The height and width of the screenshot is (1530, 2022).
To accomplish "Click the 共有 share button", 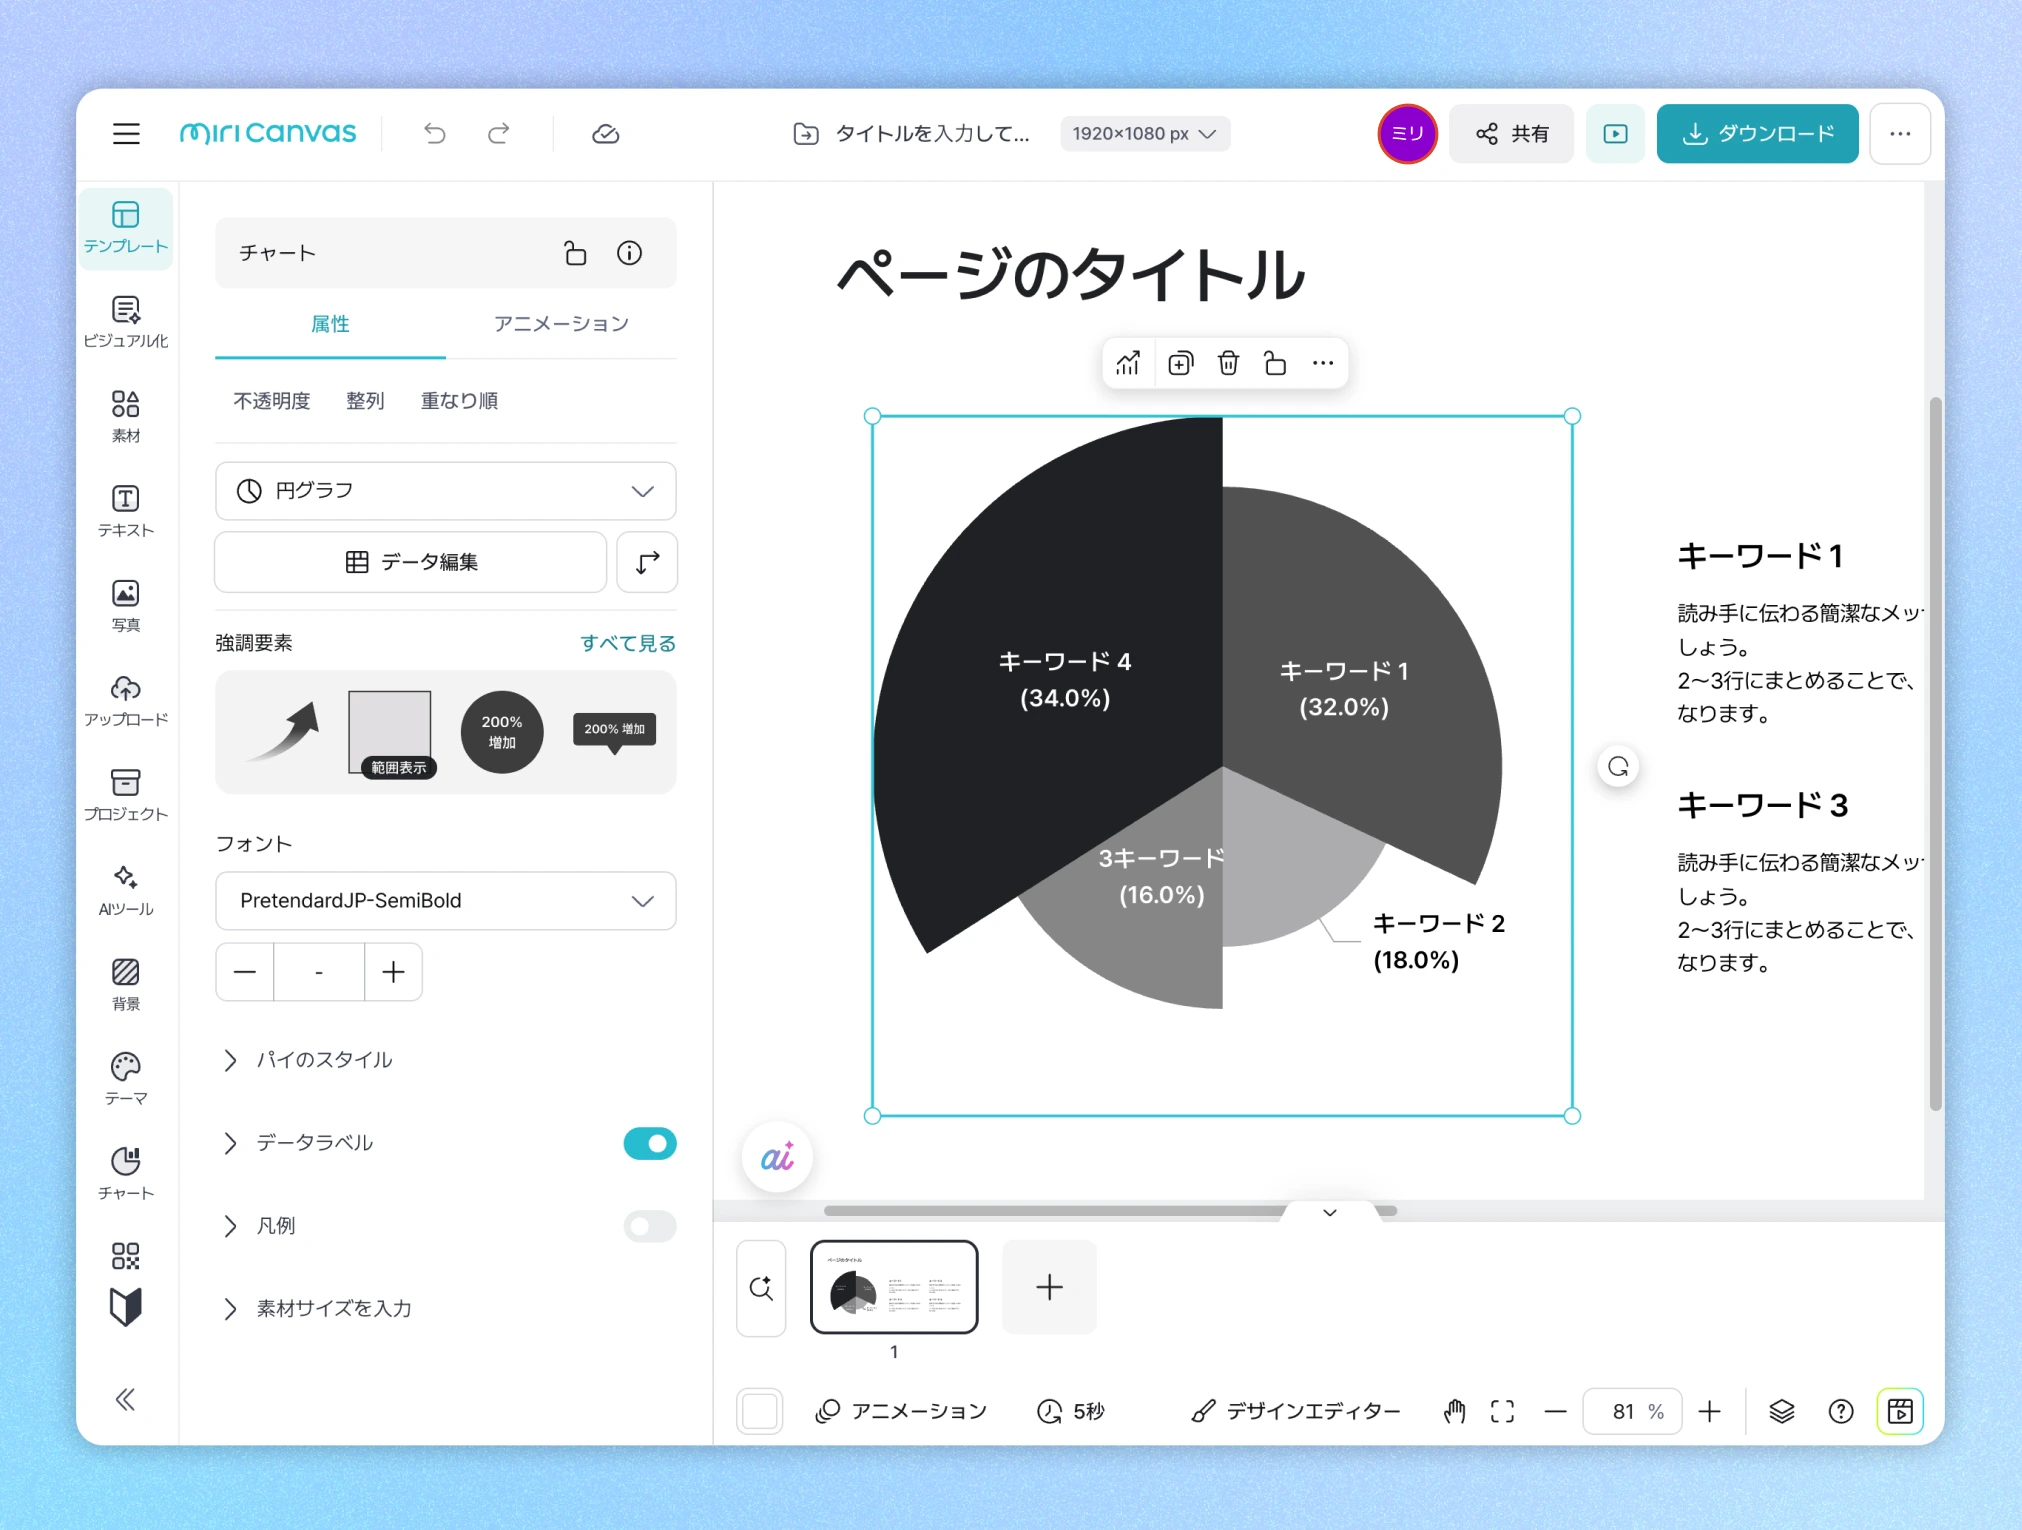I will pos(1511,134).
